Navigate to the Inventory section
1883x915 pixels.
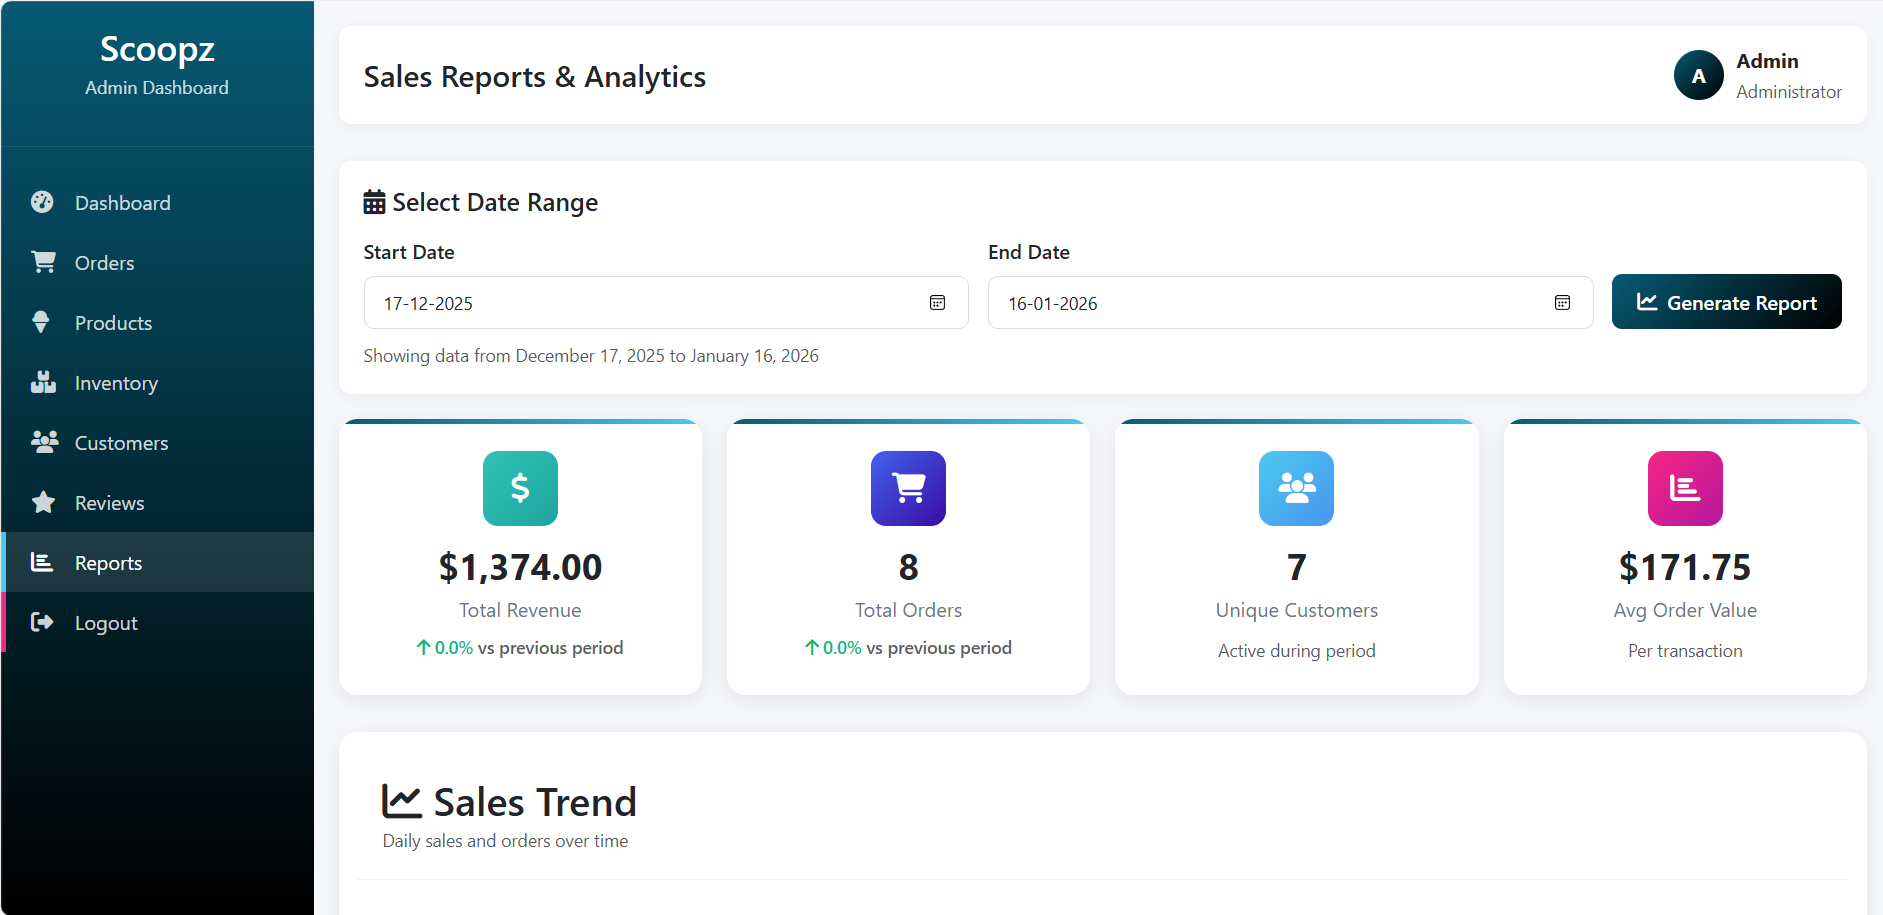click(x=116, y=383)
